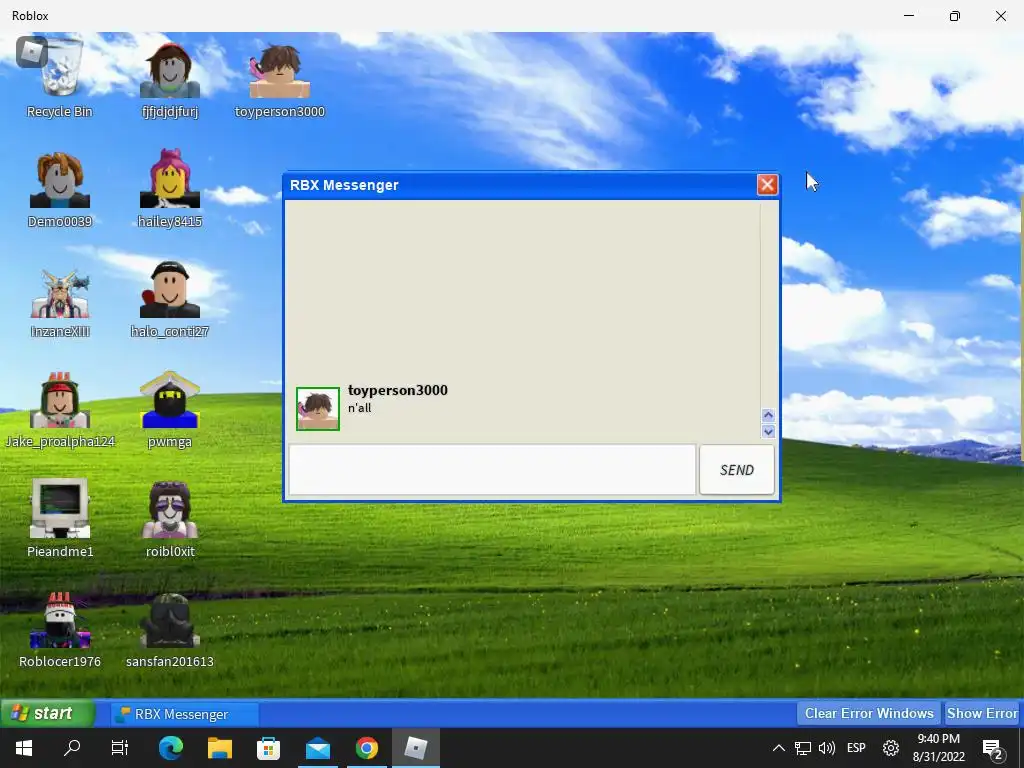
Task: Open network status tray icon
Action: [x=803, y=748]
